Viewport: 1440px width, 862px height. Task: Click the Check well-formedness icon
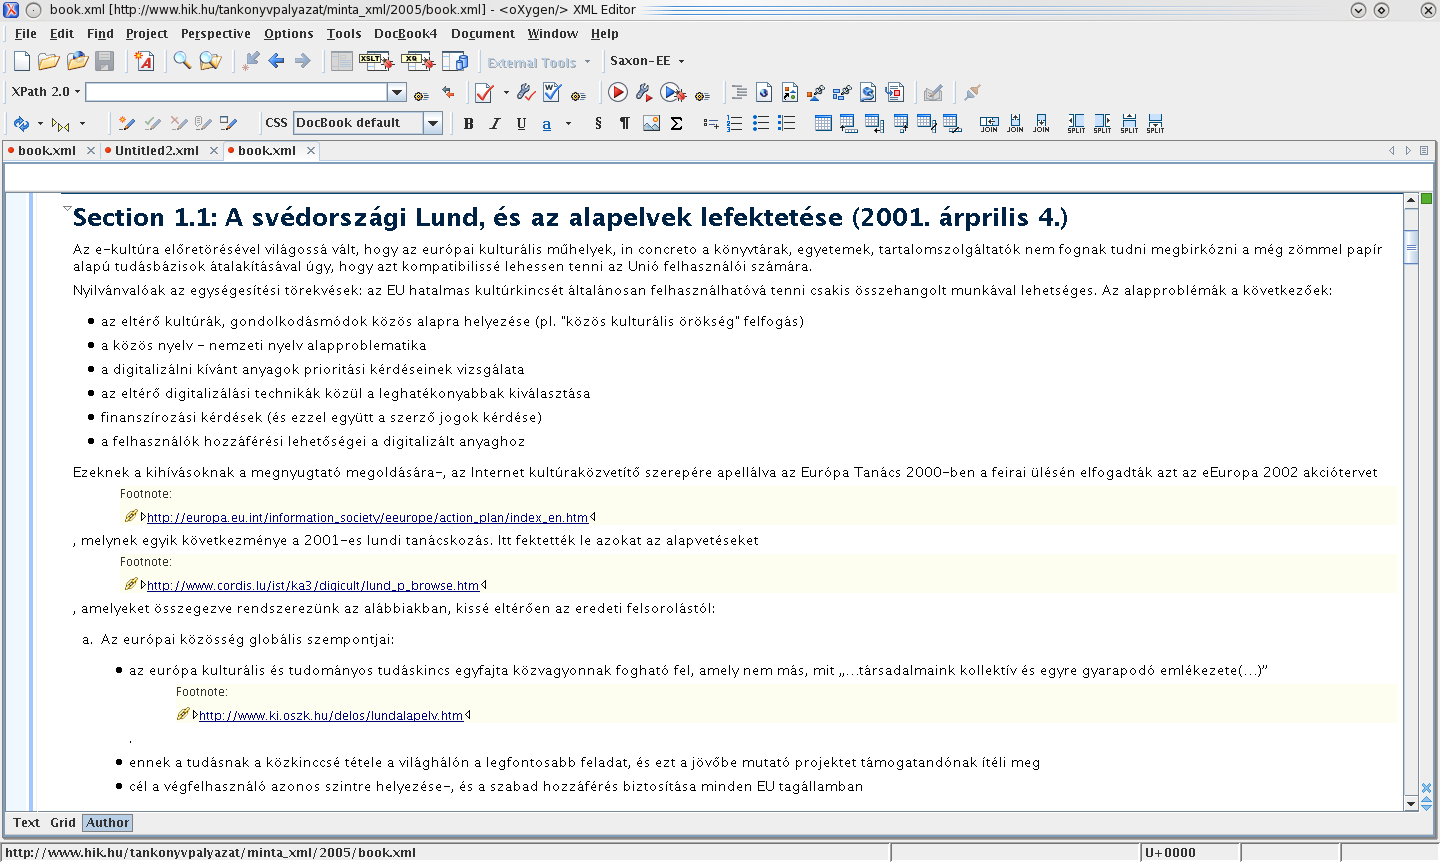click(x=552, y=93)
